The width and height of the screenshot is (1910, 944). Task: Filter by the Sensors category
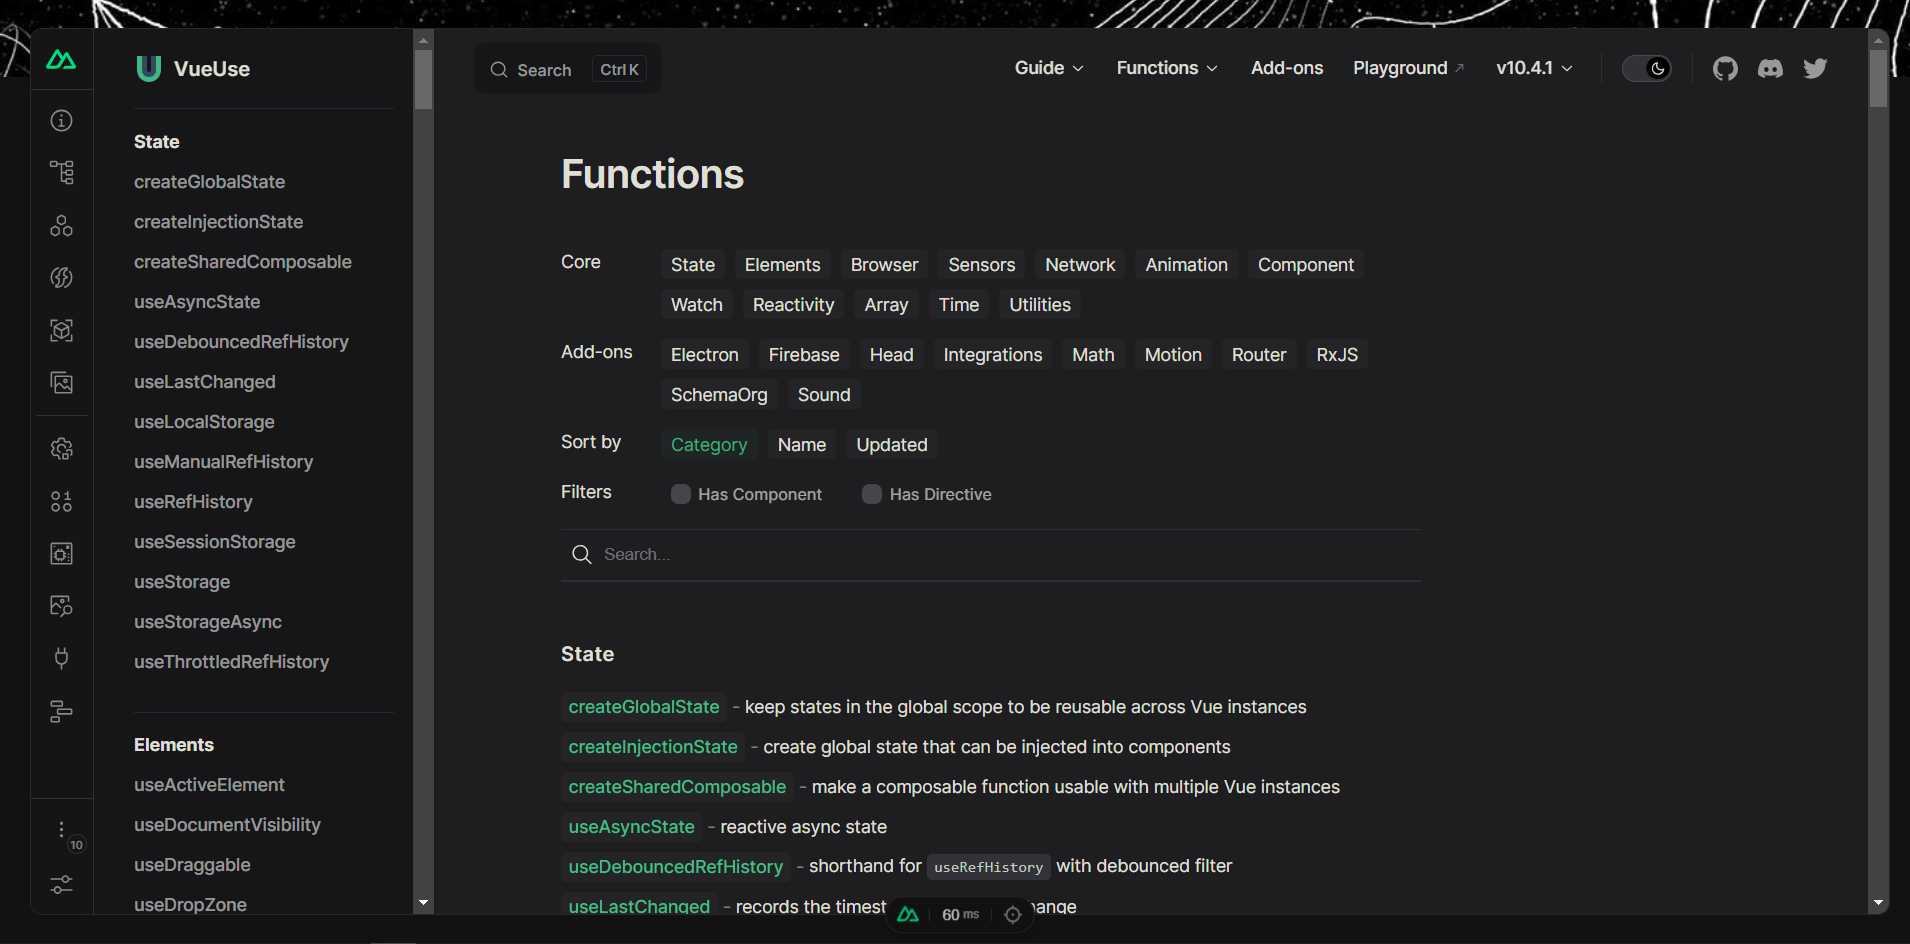click(982, 265)
